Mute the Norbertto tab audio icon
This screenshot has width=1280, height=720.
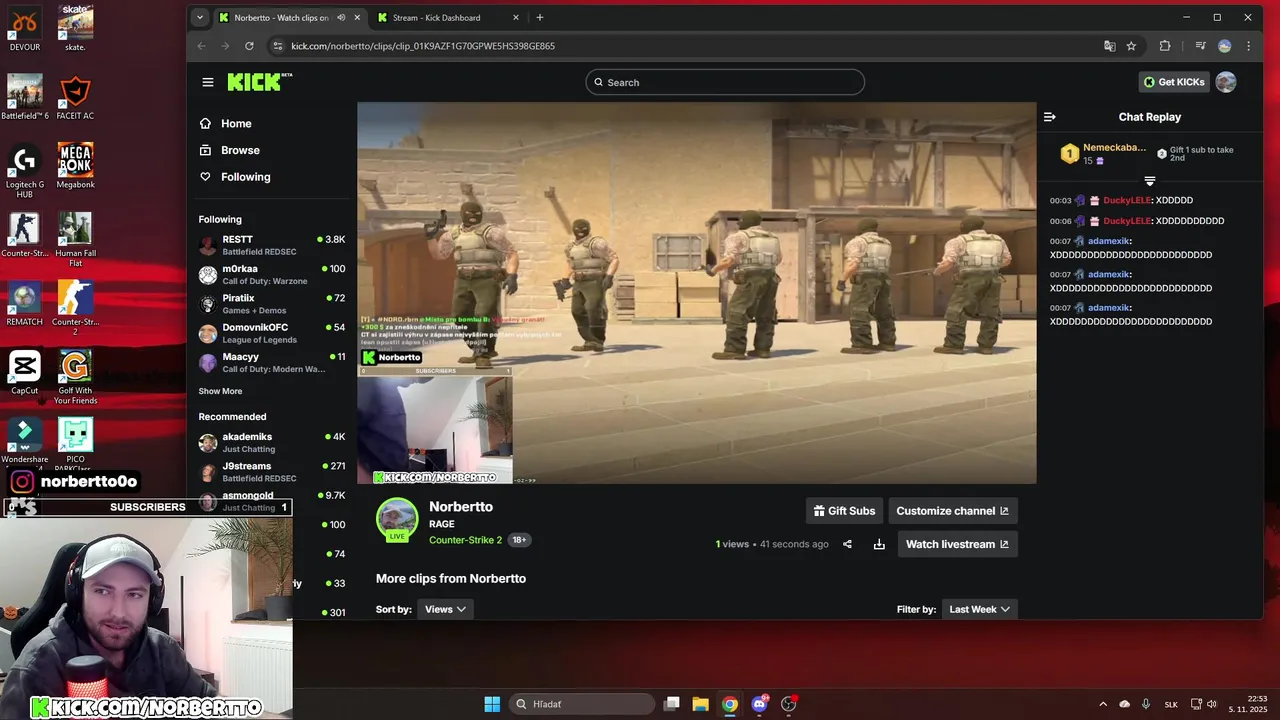(x=341, y=17)
